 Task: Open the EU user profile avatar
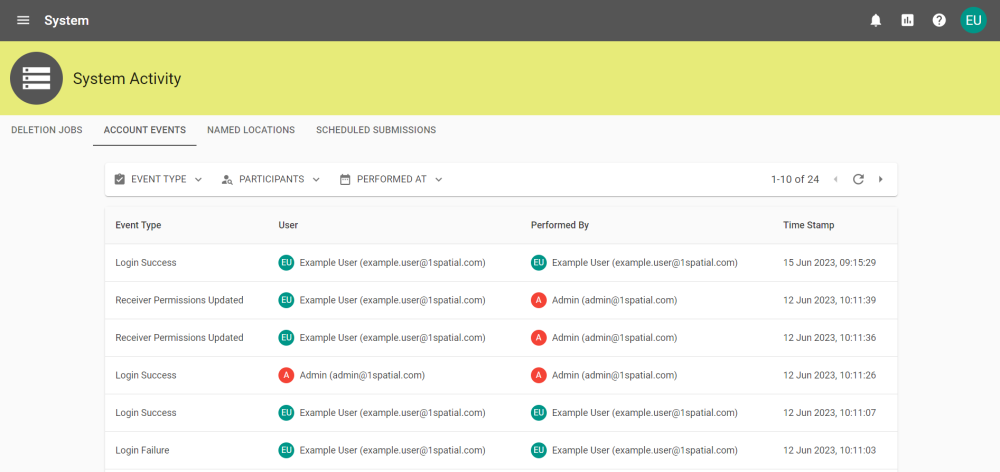pos(973,20)
